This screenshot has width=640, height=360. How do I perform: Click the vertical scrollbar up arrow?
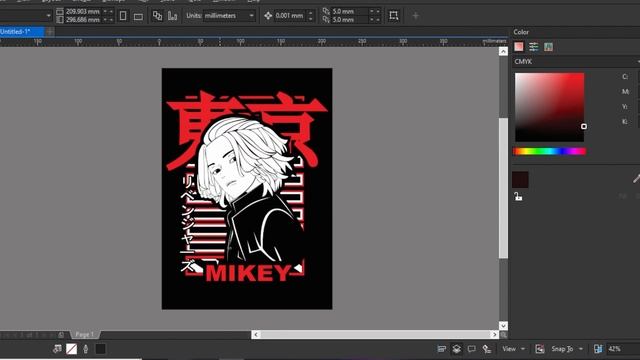503,51
